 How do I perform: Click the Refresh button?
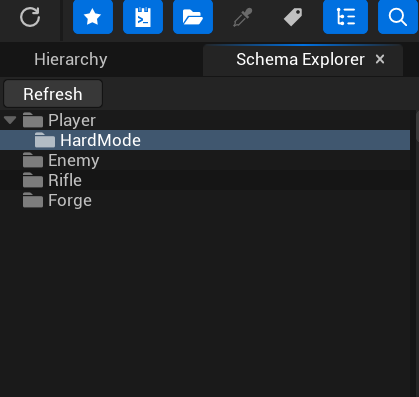coord(53,94)
